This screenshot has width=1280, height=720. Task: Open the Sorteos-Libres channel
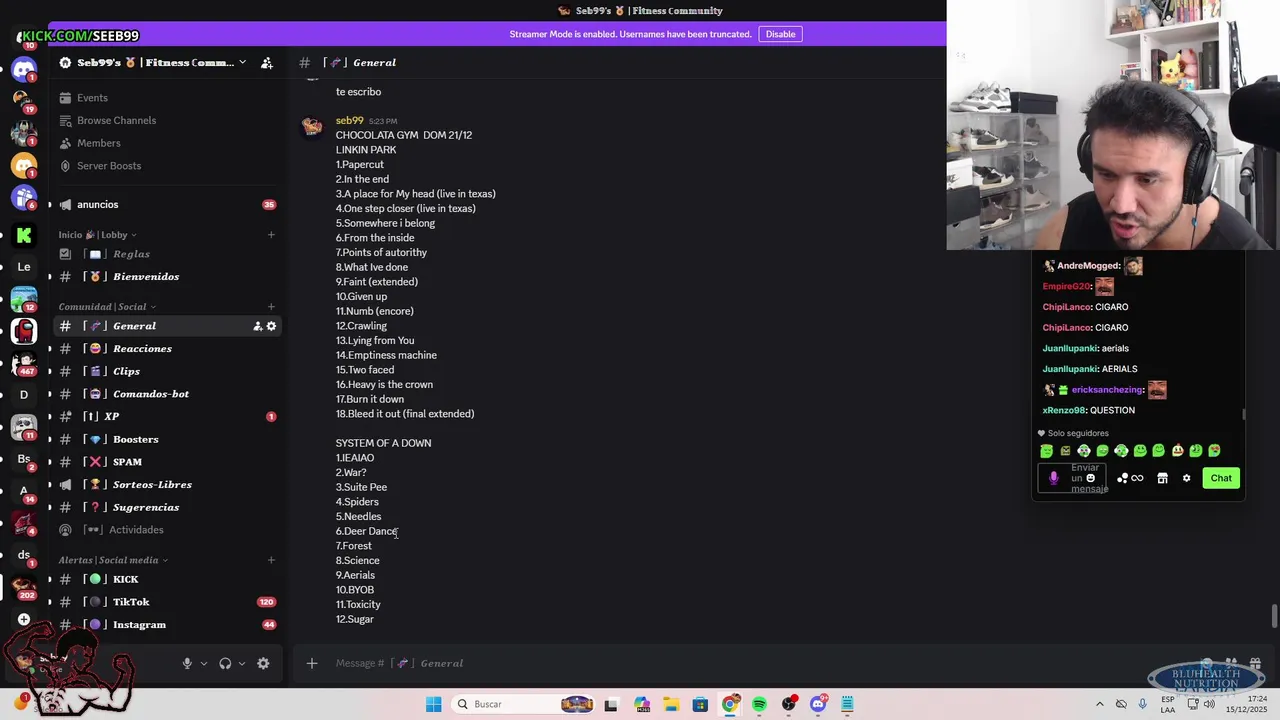pos(167,484)
